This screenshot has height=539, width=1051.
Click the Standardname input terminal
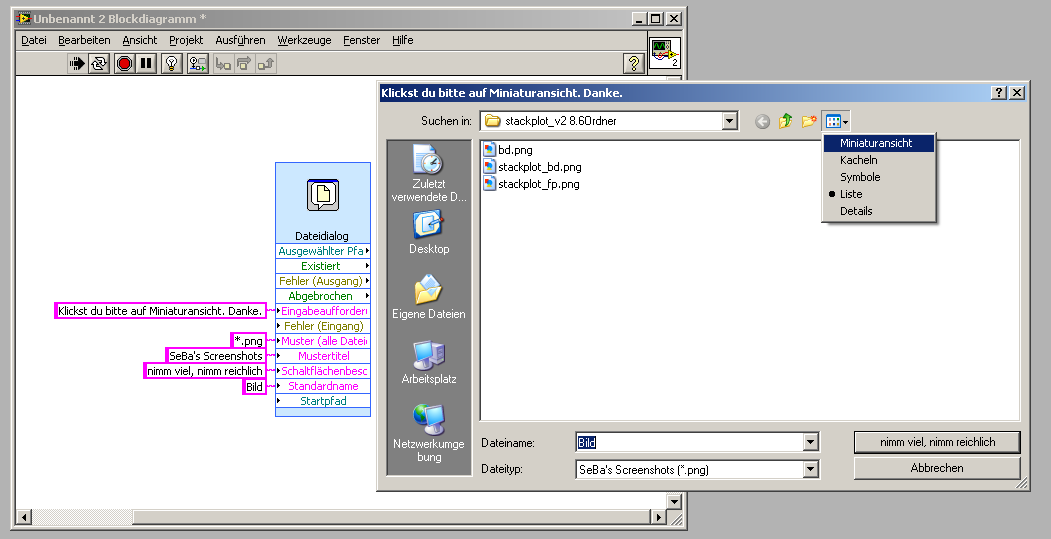click(322, 386)
